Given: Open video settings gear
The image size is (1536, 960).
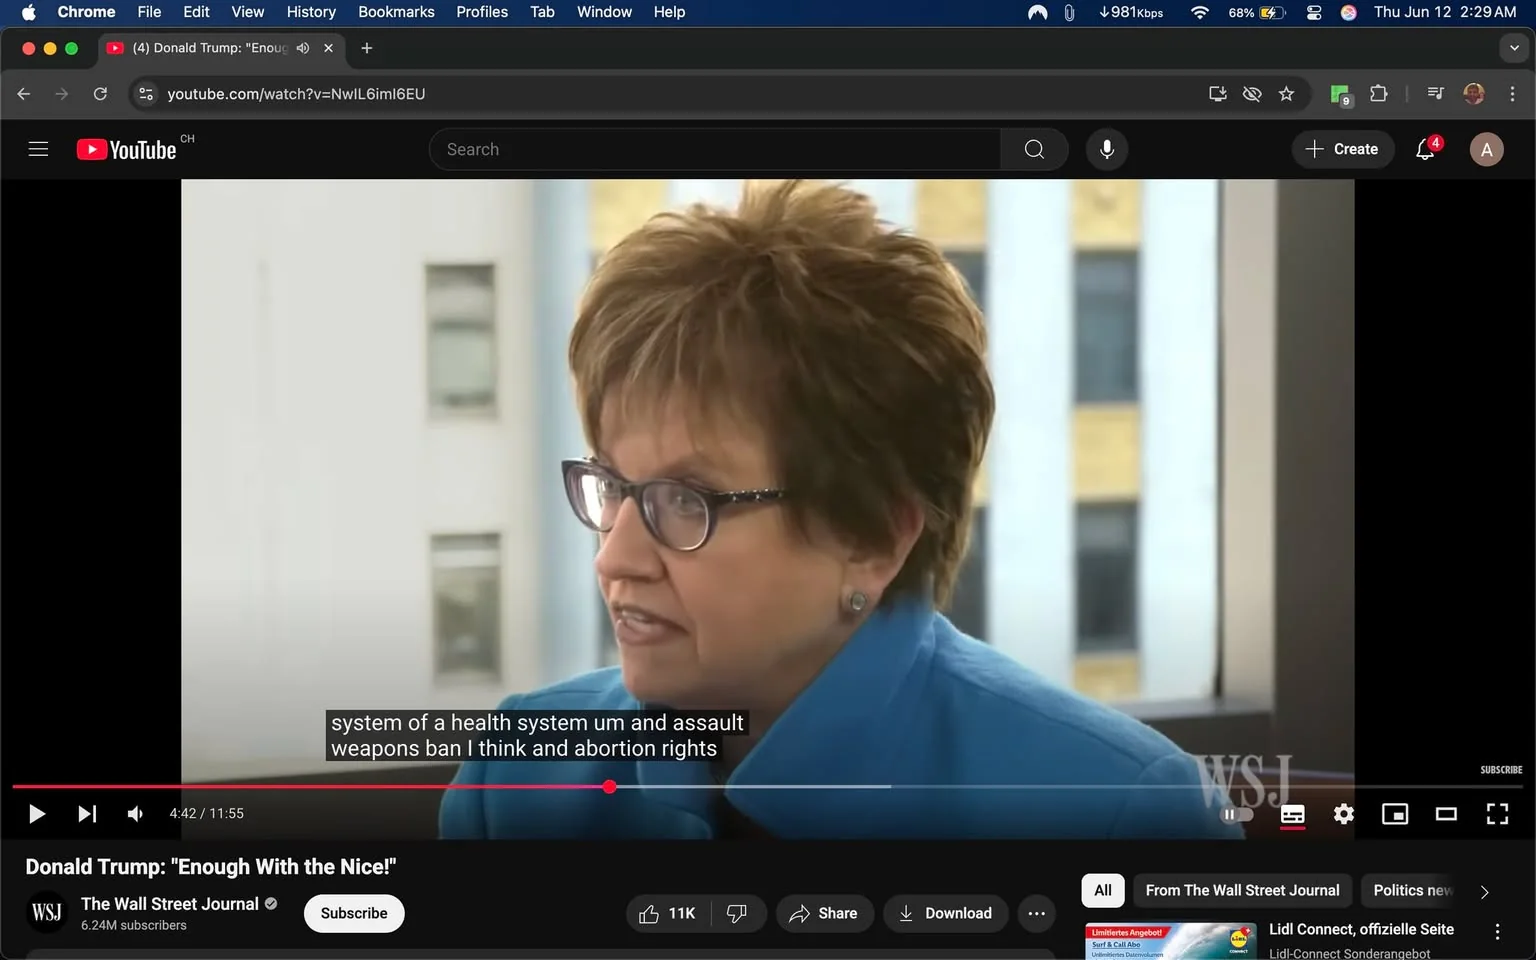Looking at the screenshot, I should click(1343, 814).
